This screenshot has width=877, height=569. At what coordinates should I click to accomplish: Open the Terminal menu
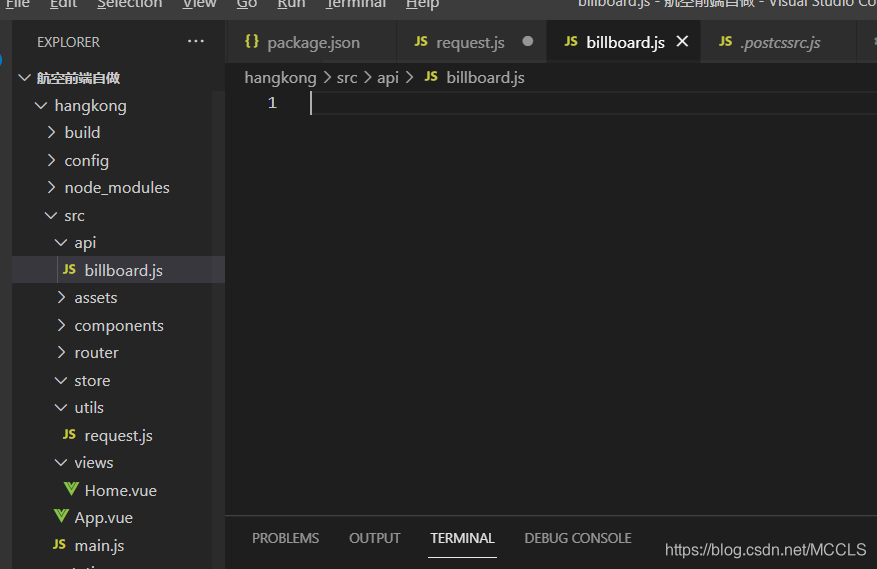tap(356, 4)
